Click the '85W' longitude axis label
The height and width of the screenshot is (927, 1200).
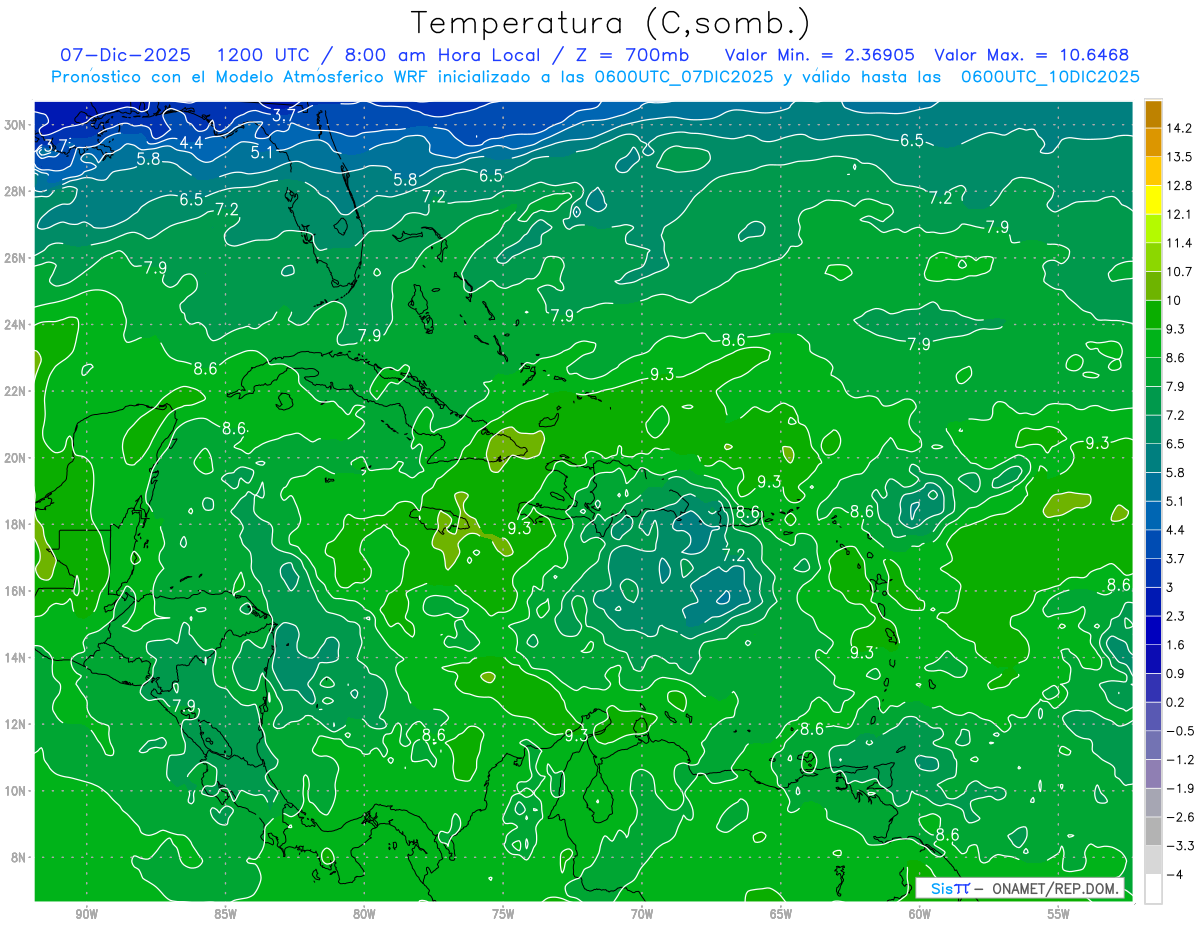pyautogui.click(x=226, y=914)
